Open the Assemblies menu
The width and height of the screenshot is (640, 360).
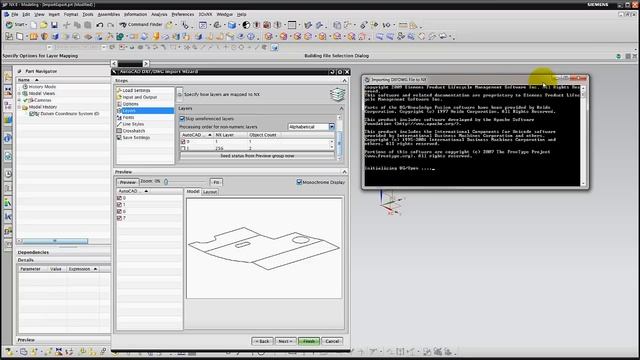(109, 14)
